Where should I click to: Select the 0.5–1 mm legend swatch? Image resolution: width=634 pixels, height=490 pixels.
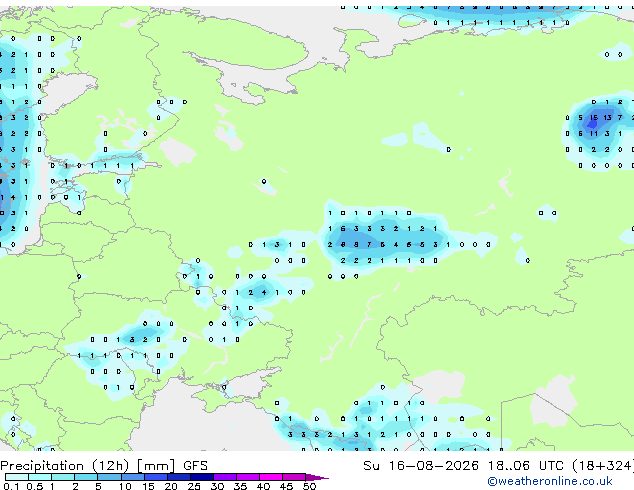[x=40, y=477]
